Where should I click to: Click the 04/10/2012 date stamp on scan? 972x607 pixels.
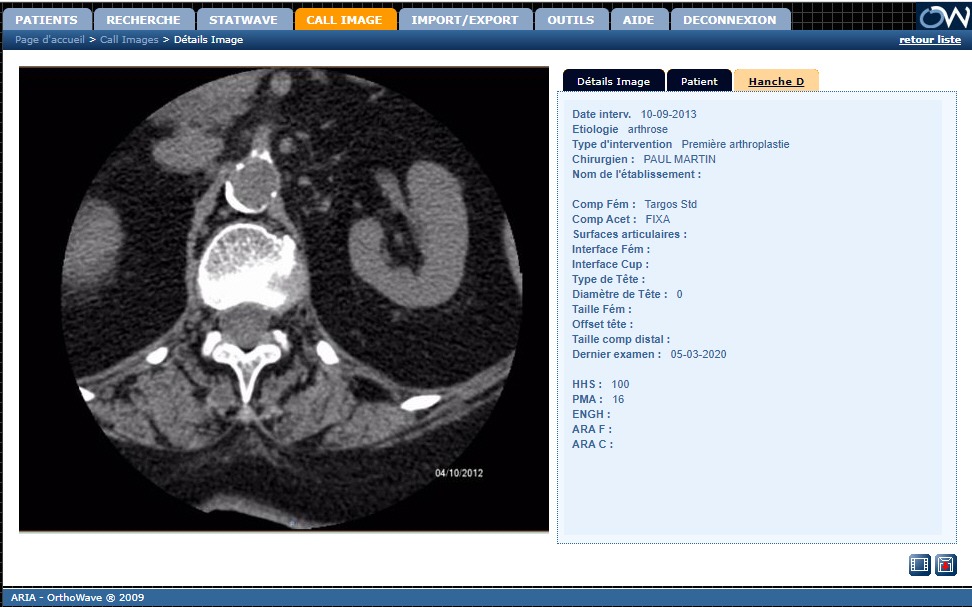coord(459,473)
